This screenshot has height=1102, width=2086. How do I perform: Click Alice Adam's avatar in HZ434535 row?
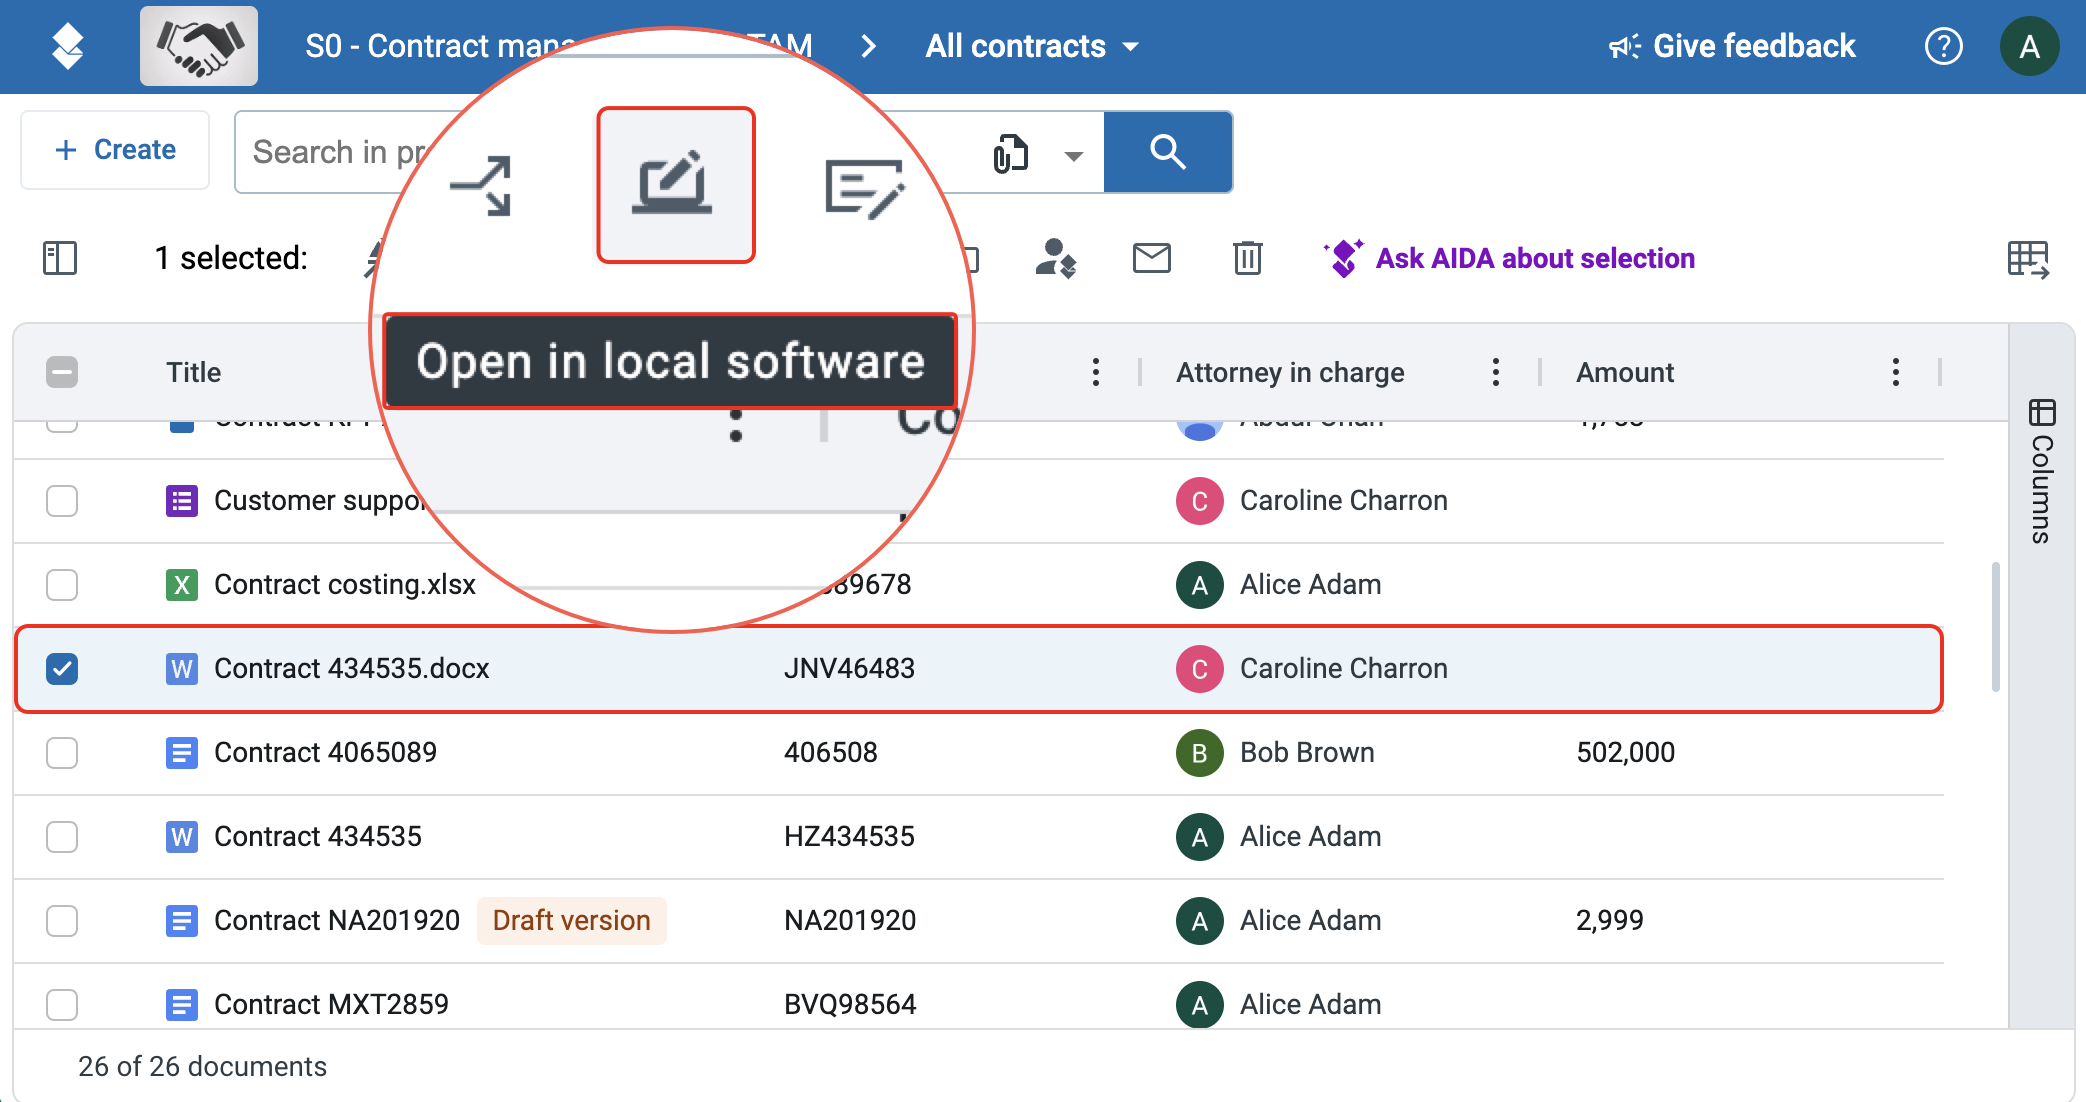1200,837
